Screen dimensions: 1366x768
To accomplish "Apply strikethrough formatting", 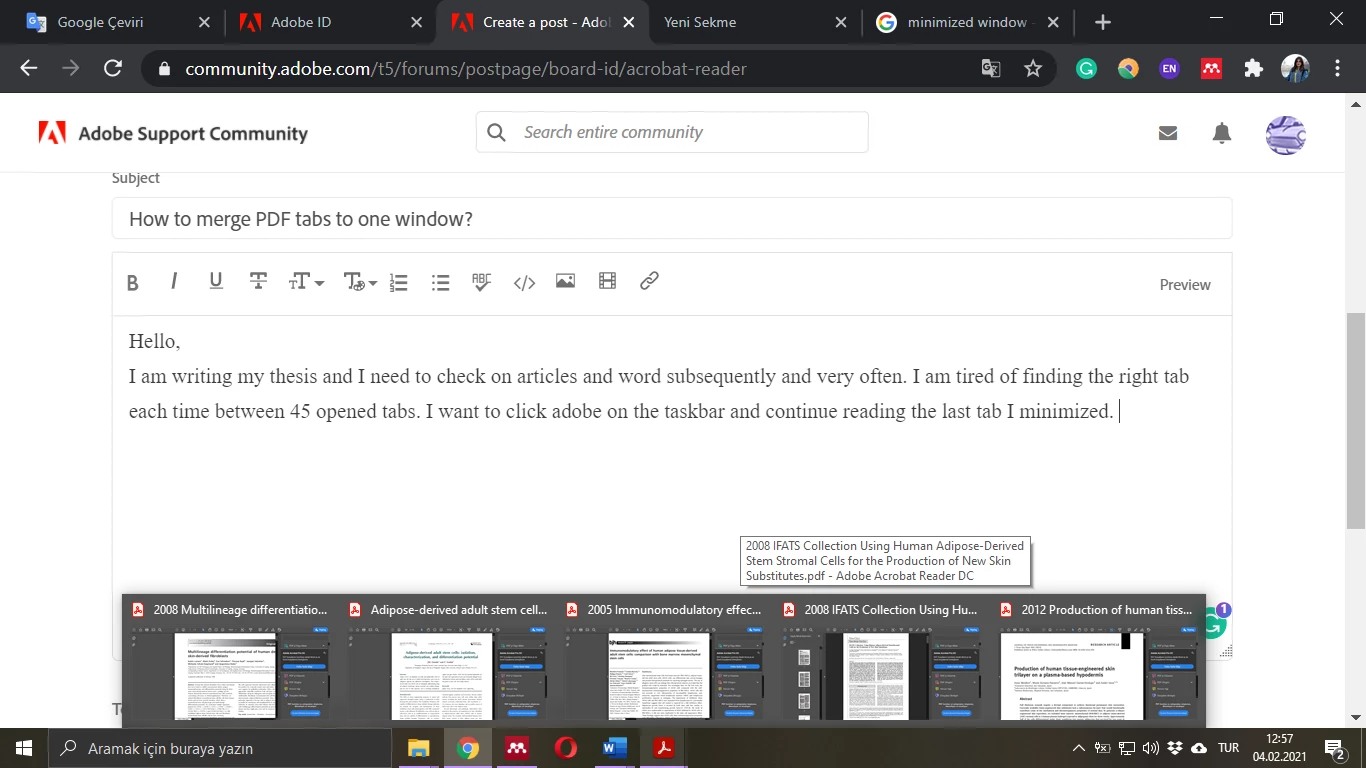I will click(x=258, y=281).
